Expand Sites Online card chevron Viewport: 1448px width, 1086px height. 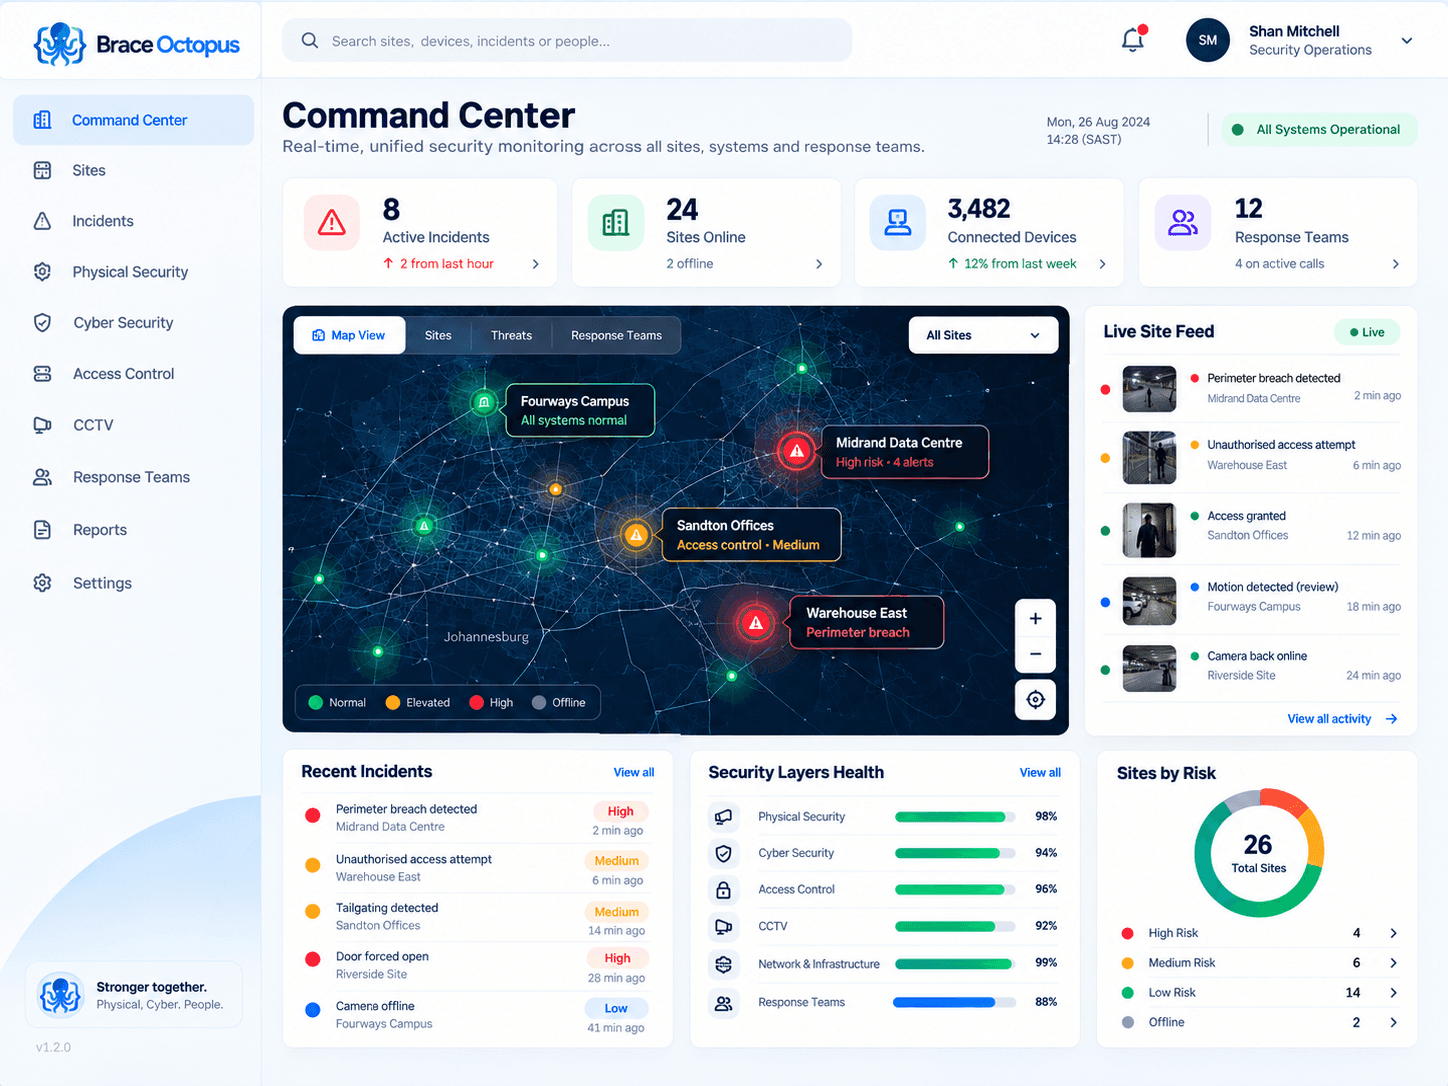pyautogui.click(x=819, y=264)
